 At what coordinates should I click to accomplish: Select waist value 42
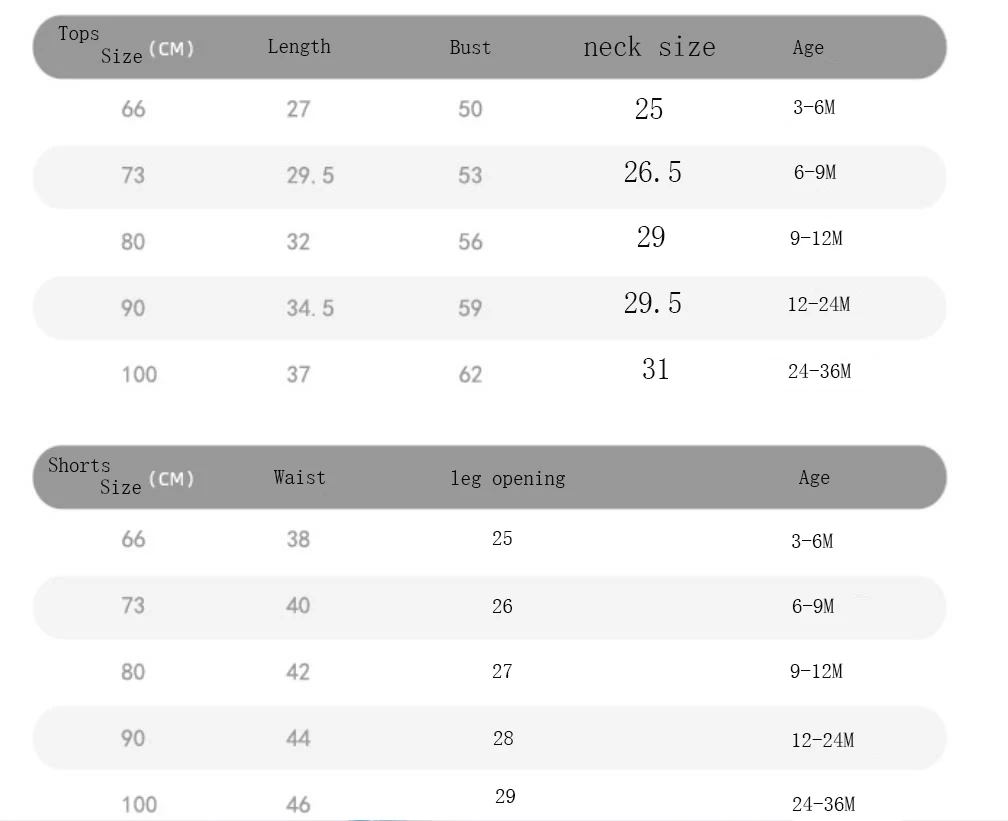pyautogui.click(x=298, y=672)
